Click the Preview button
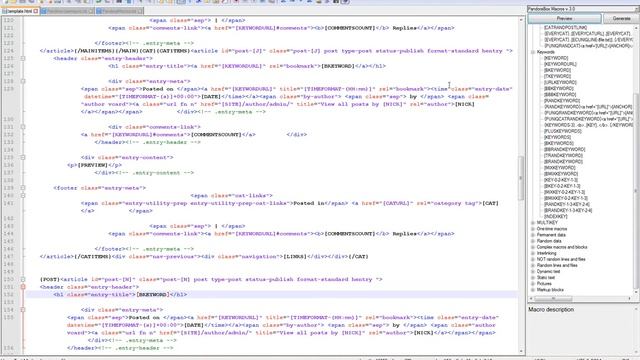This screenshot has height=360, width=640. pyautogui.click(x=564, y=19)
